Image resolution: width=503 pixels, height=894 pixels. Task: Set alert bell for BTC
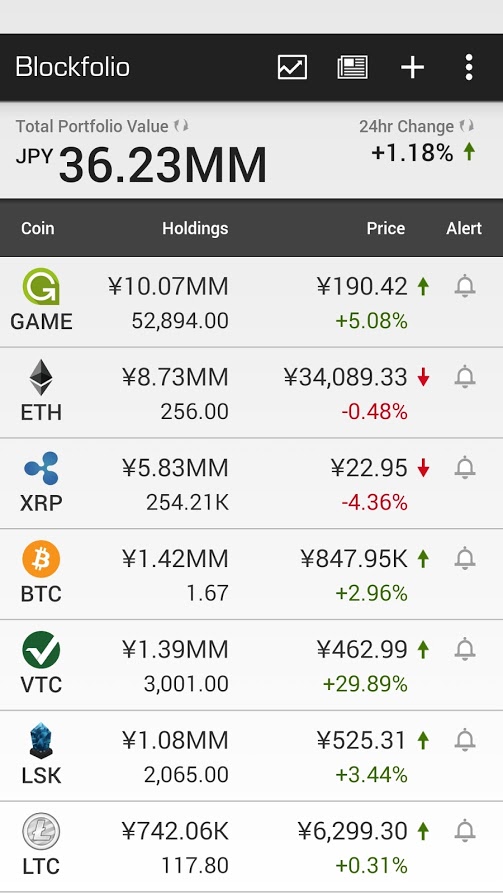[465, 558]
